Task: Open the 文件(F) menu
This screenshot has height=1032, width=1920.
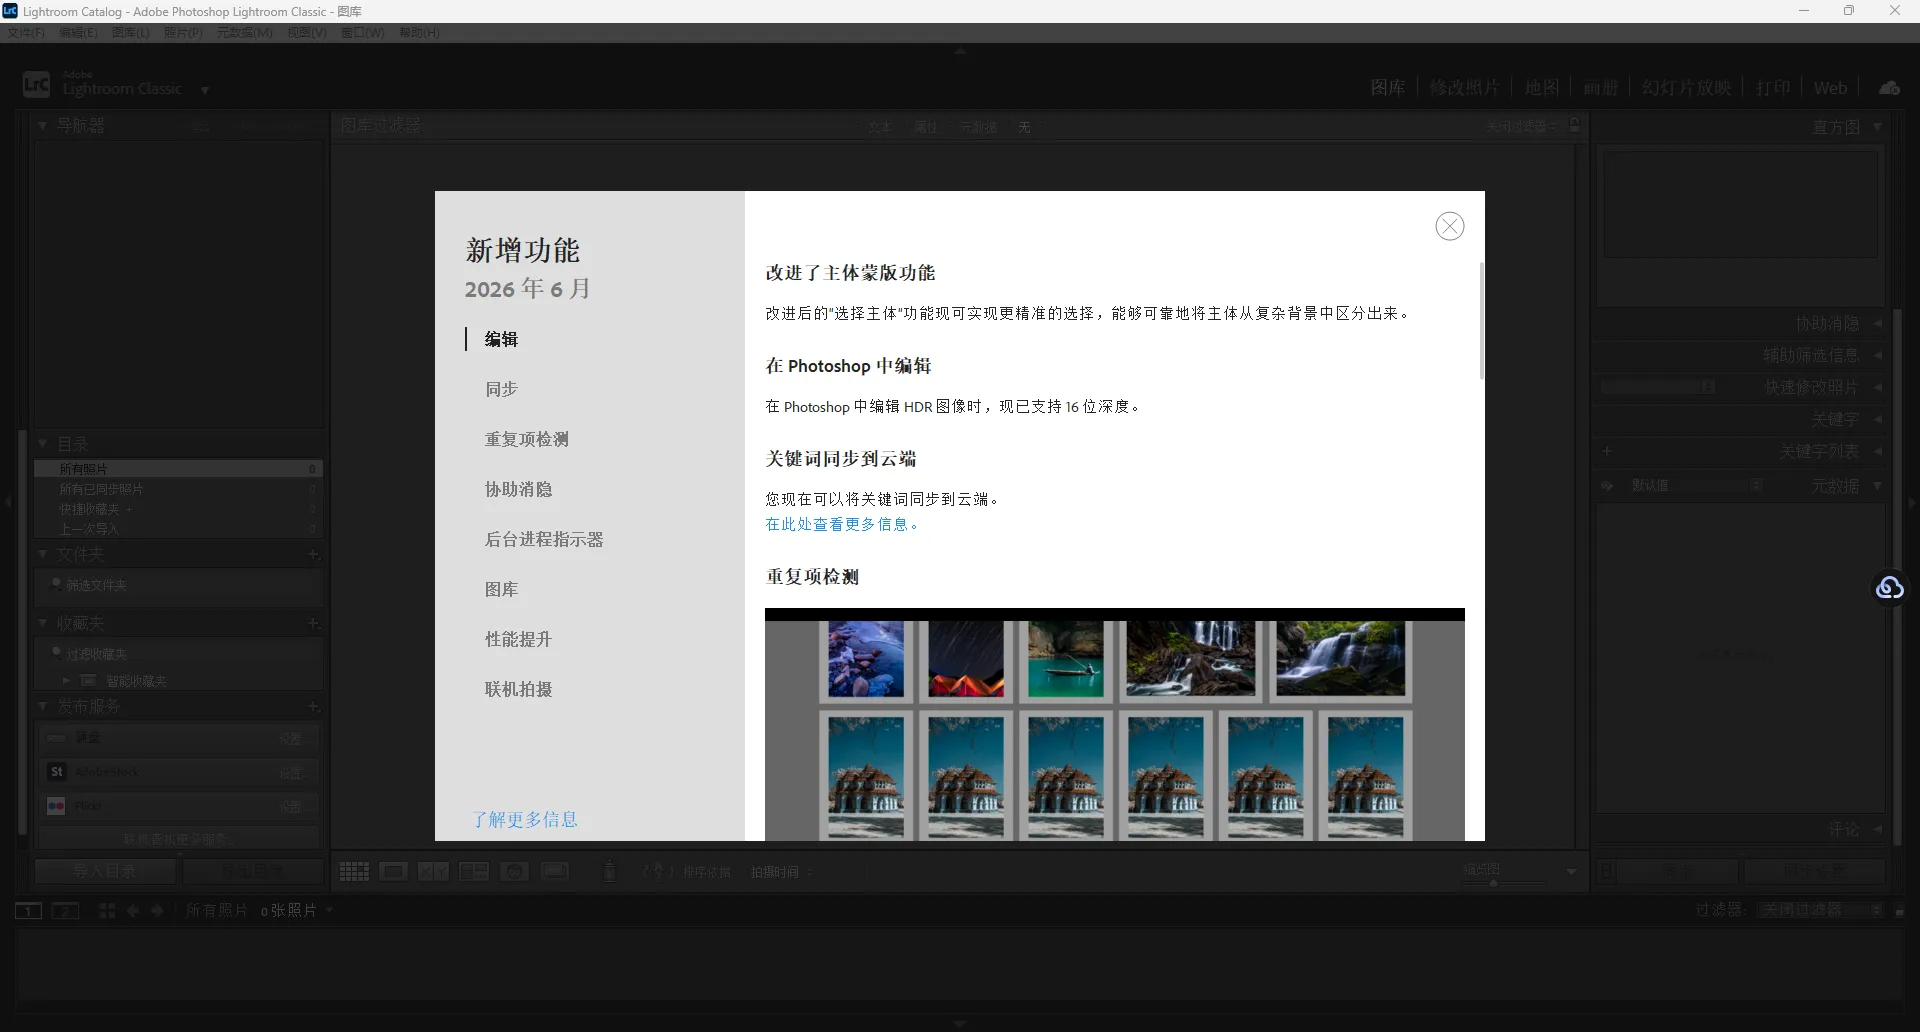Action: [x=26, y=33]
